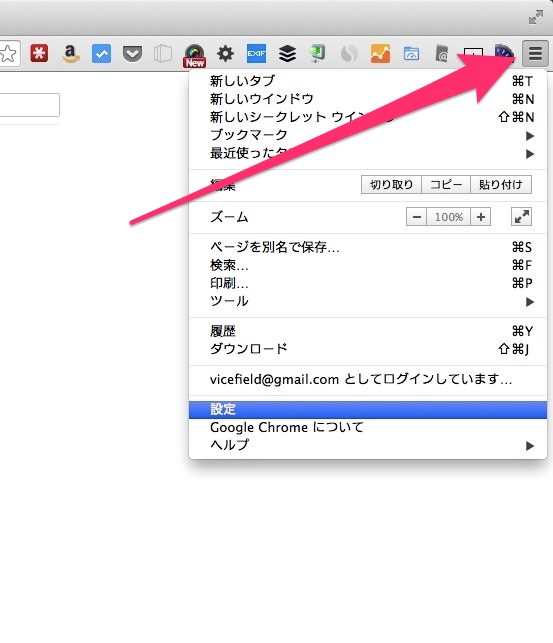Click the blue checkmark extension icon
This screenshot has height=643, width=553.
[x=101, y=54]
